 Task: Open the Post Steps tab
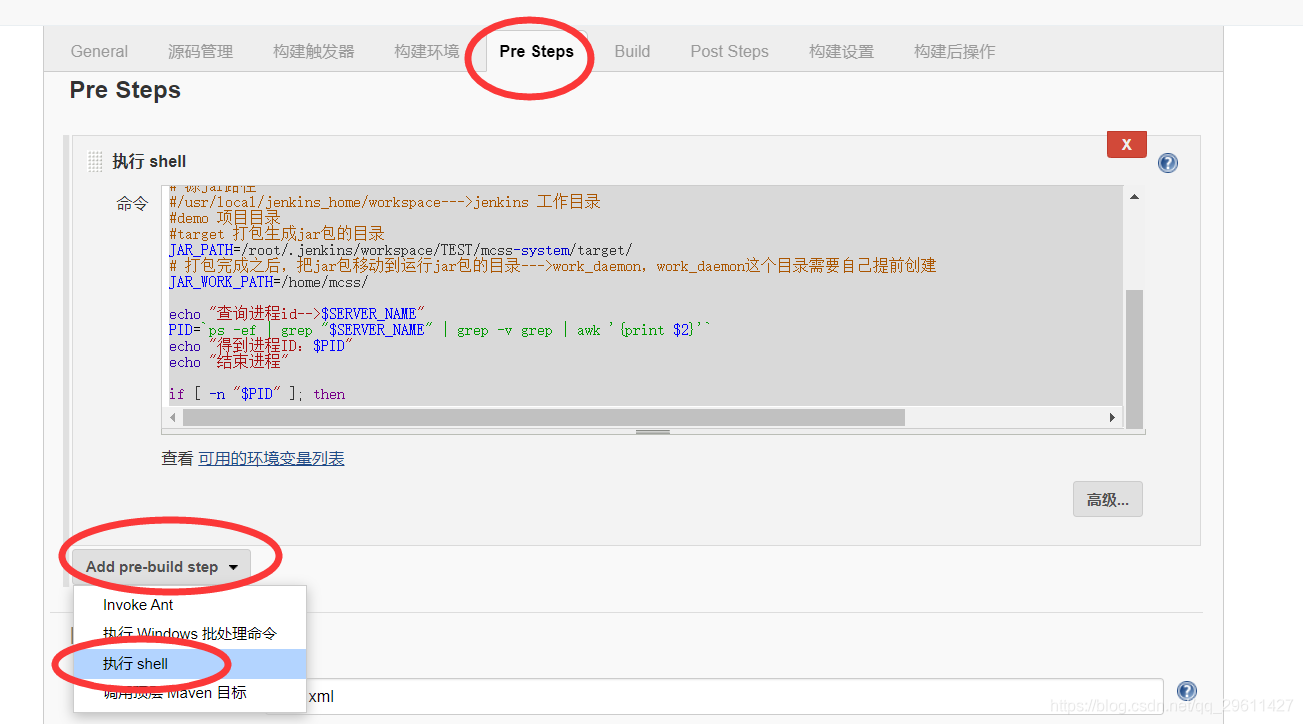729,51
